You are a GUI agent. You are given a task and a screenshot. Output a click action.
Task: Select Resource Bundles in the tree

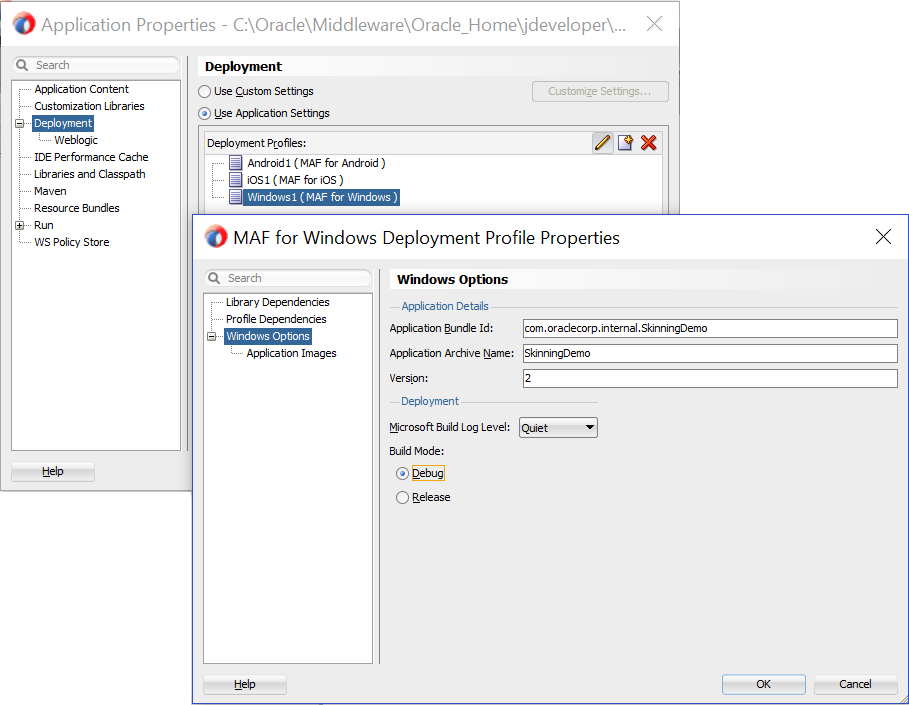(x=77, y=208)
